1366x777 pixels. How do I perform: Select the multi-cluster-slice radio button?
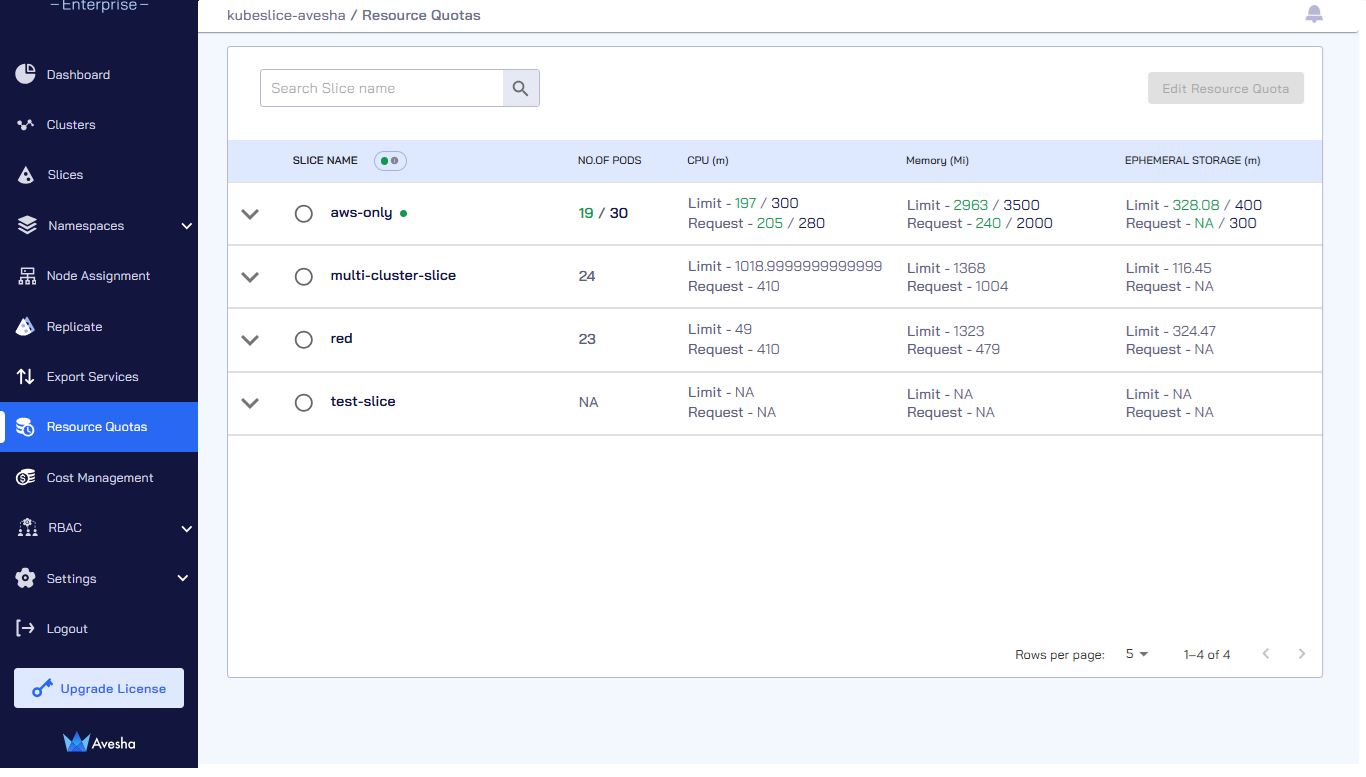pyautogui.click(x=304, y=277)
